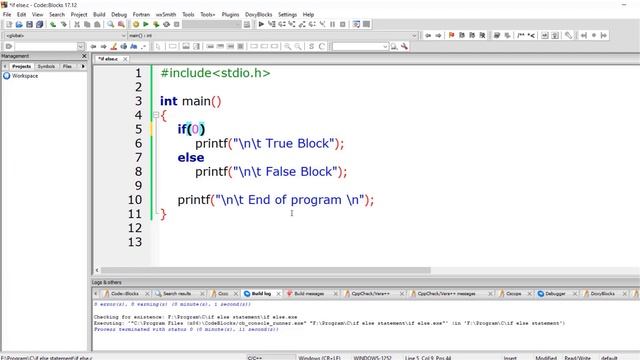Switch to the Symbols tab
The height and width of the screenshot is (360, 640).
pyautogui.click(x=46, y=66)
